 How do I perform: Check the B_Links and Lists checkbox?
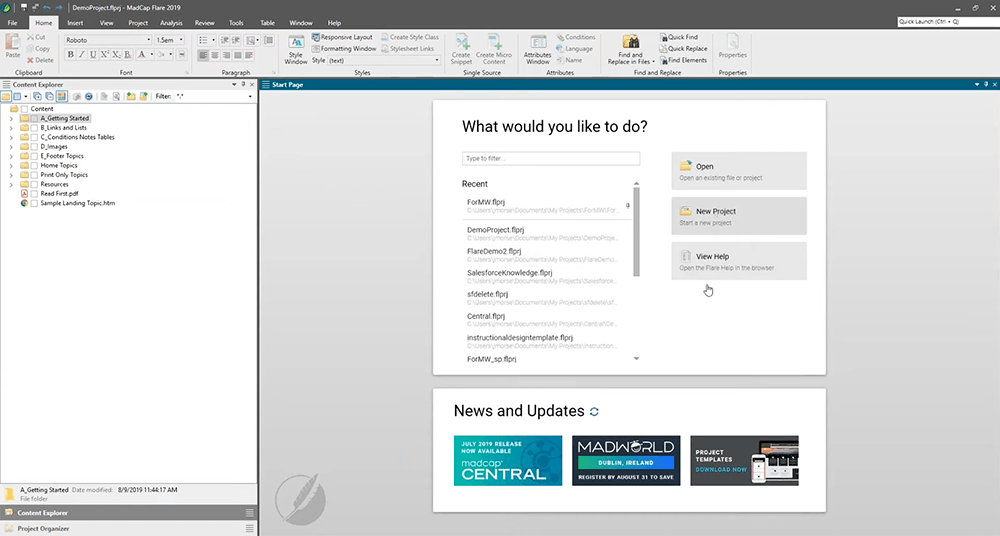click(x=34, y=128)
